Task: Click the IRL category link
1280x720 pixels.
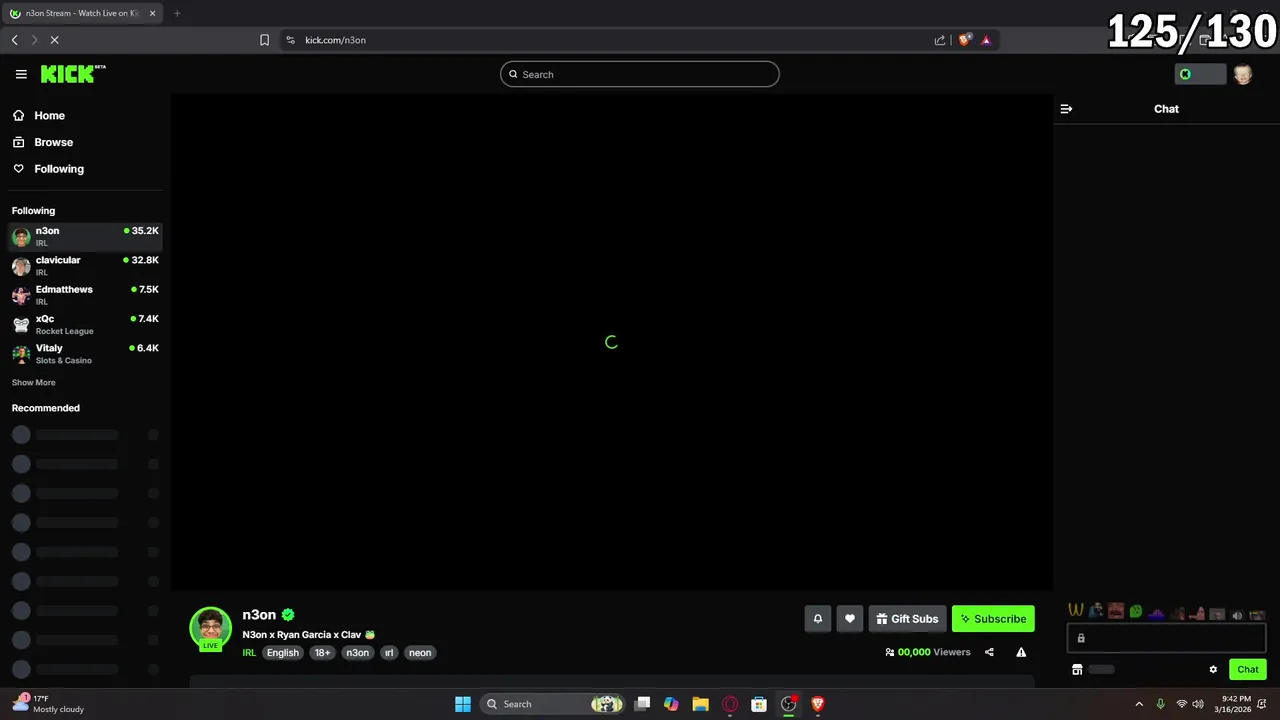Action: [x=249, y=653]
